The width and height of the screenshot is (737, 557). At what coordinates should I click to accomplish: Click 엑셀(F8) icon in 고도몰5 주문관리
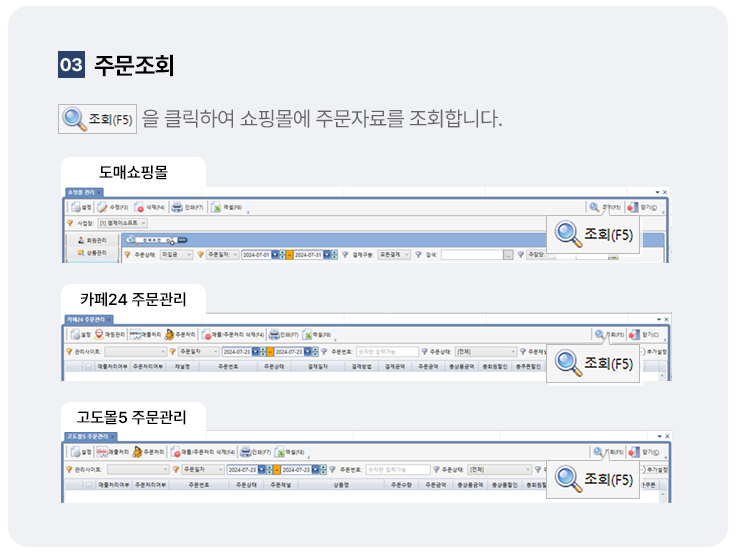pyautogui.click(x=281, y=452)
